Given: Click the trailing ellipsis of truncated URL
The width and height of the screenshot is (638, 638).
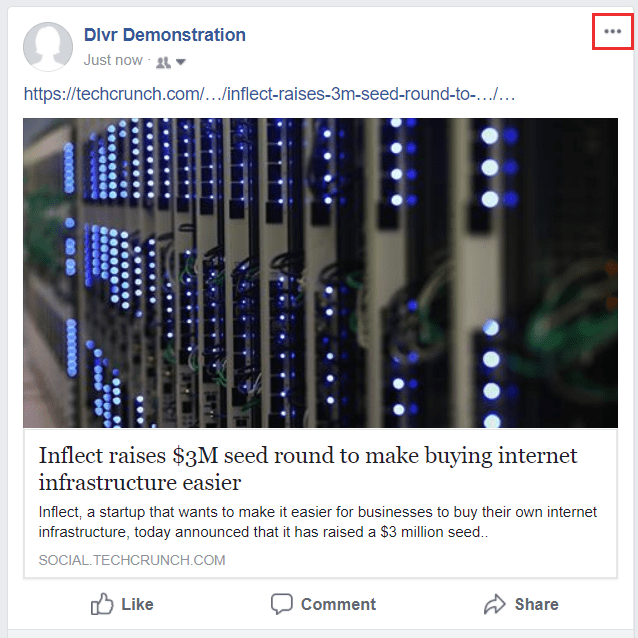Looking at the screenshot, I should (x=507, y=96).
